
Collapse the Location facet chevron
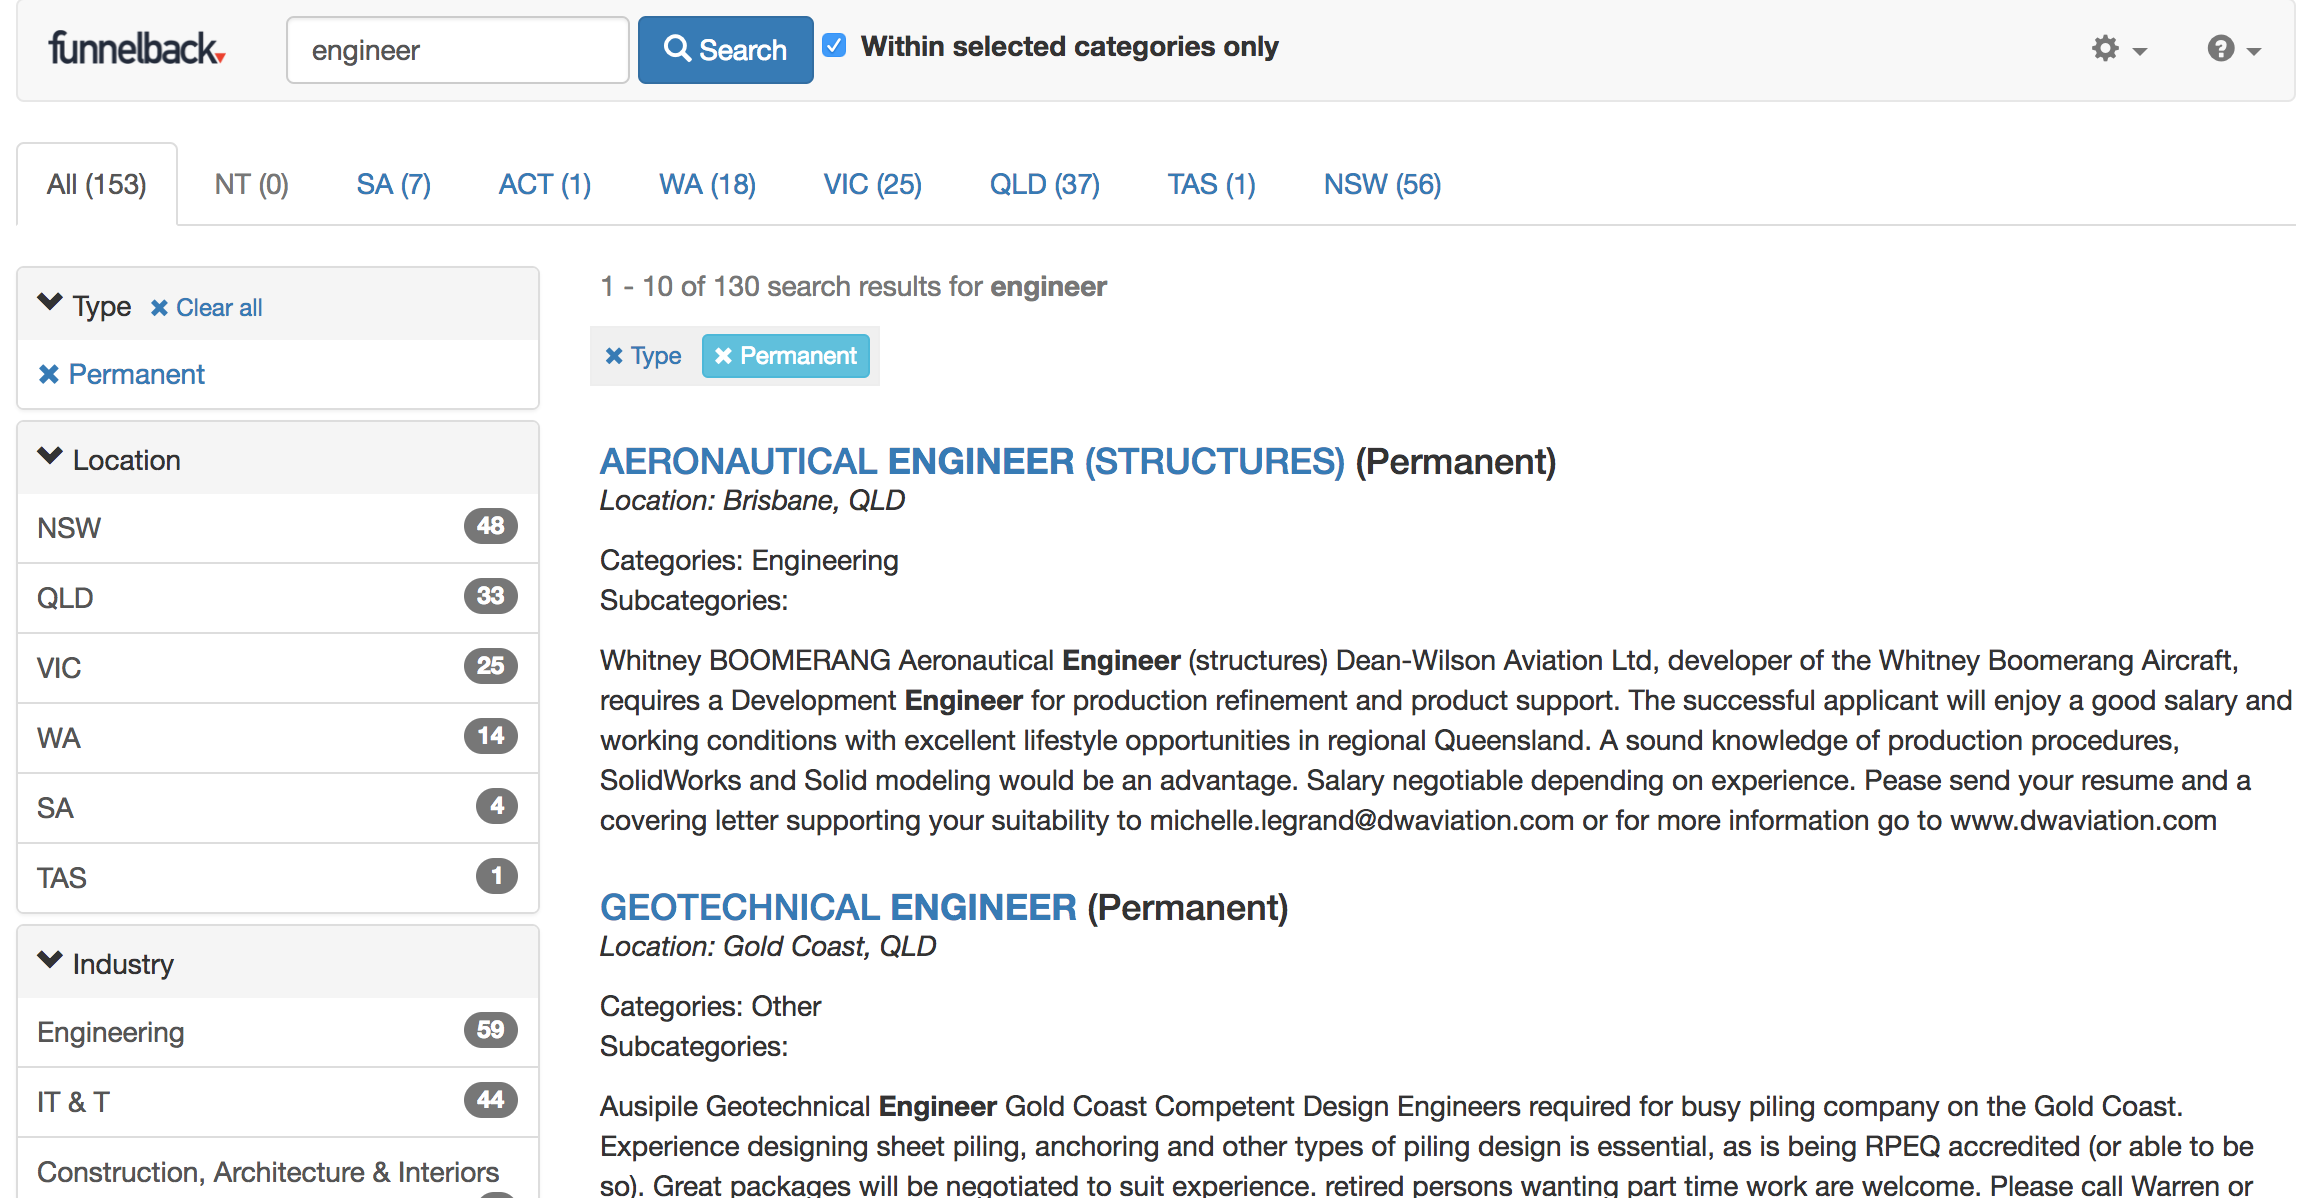pyautogui.click(x=50, y=457)
